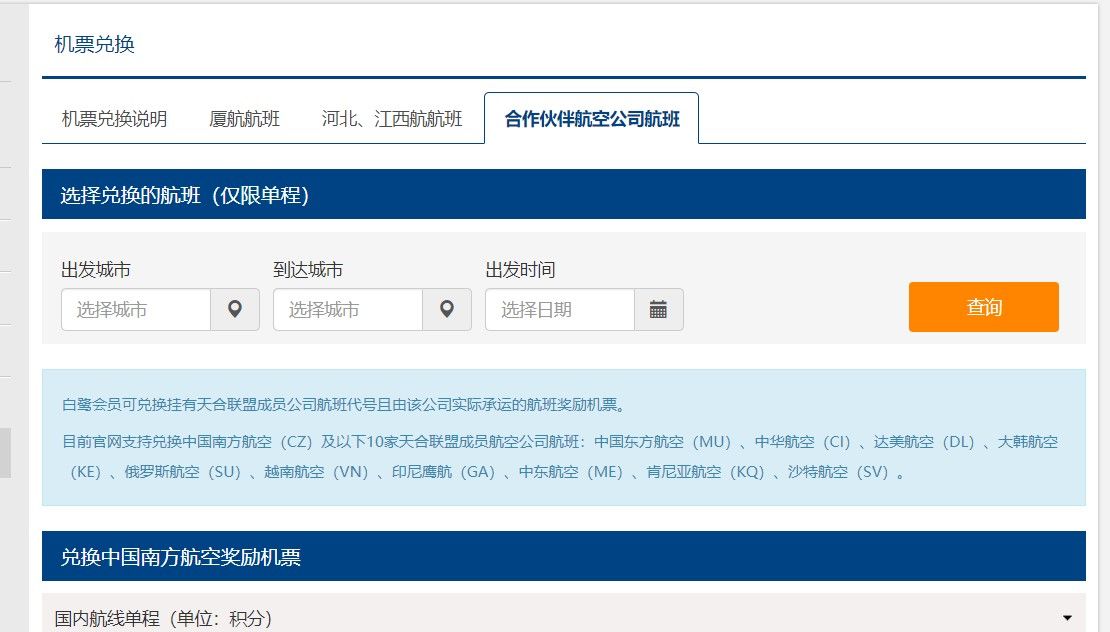This screenshot has height=632, width=1110.
Task: Click the 到达城市 label
Action: point(308,270)
